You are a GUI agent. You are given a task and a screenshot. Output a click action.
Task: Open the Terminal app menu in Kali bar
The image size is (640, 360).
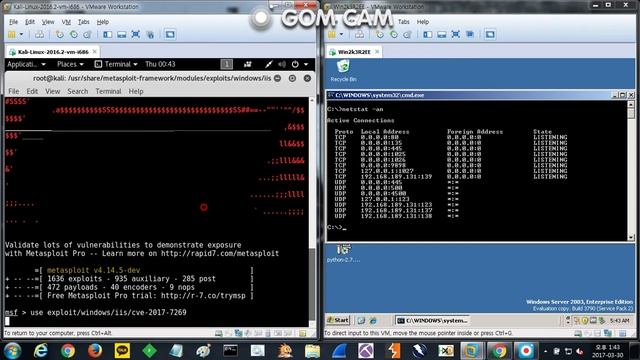(116, 64)
